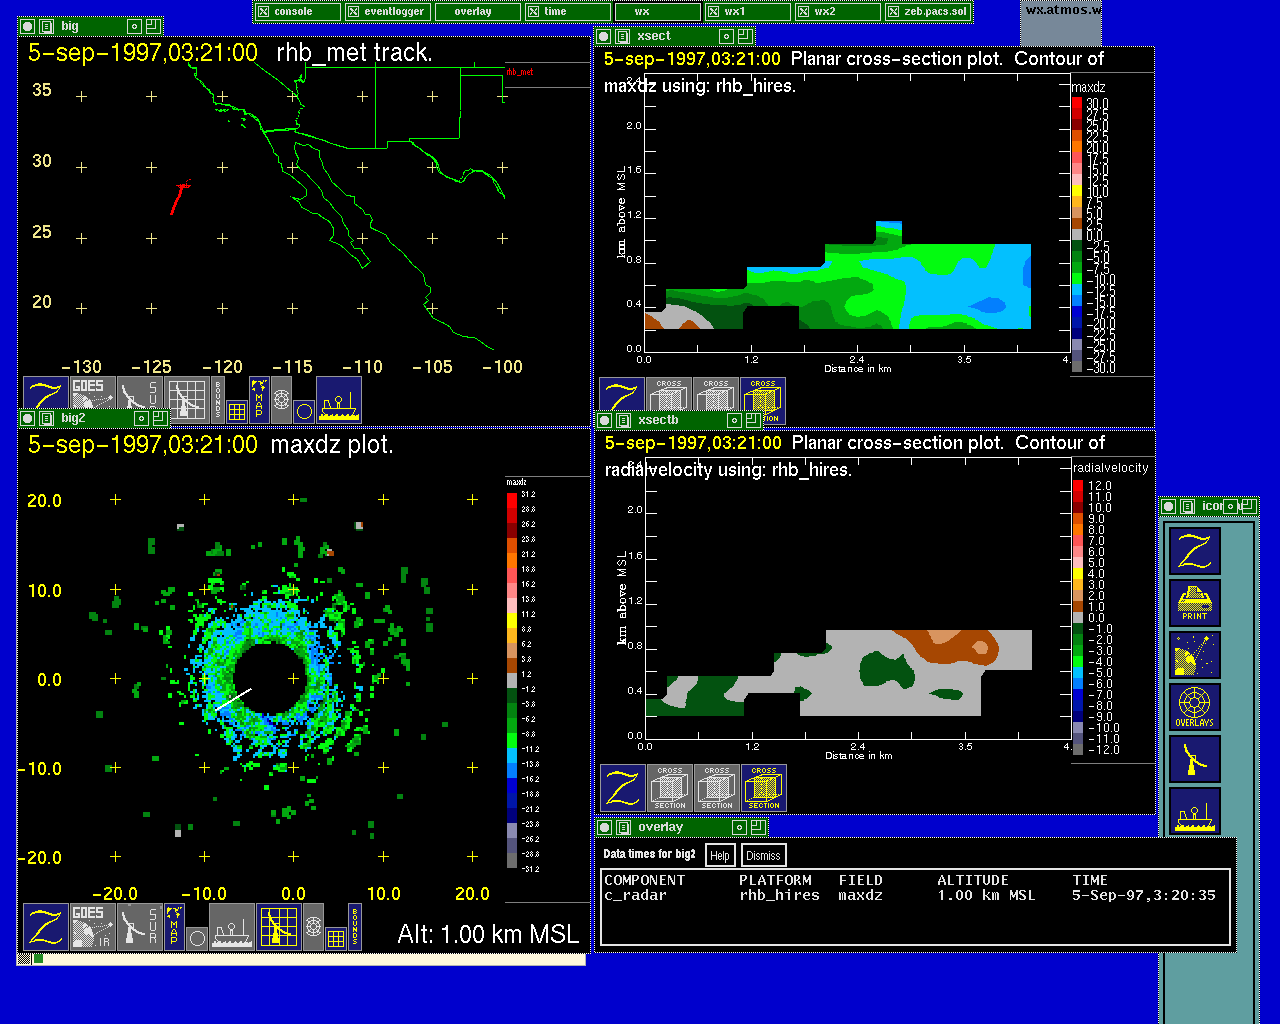
Task: Open the OVERLAYS icon in the icon panel
Action: [1195, 707]
